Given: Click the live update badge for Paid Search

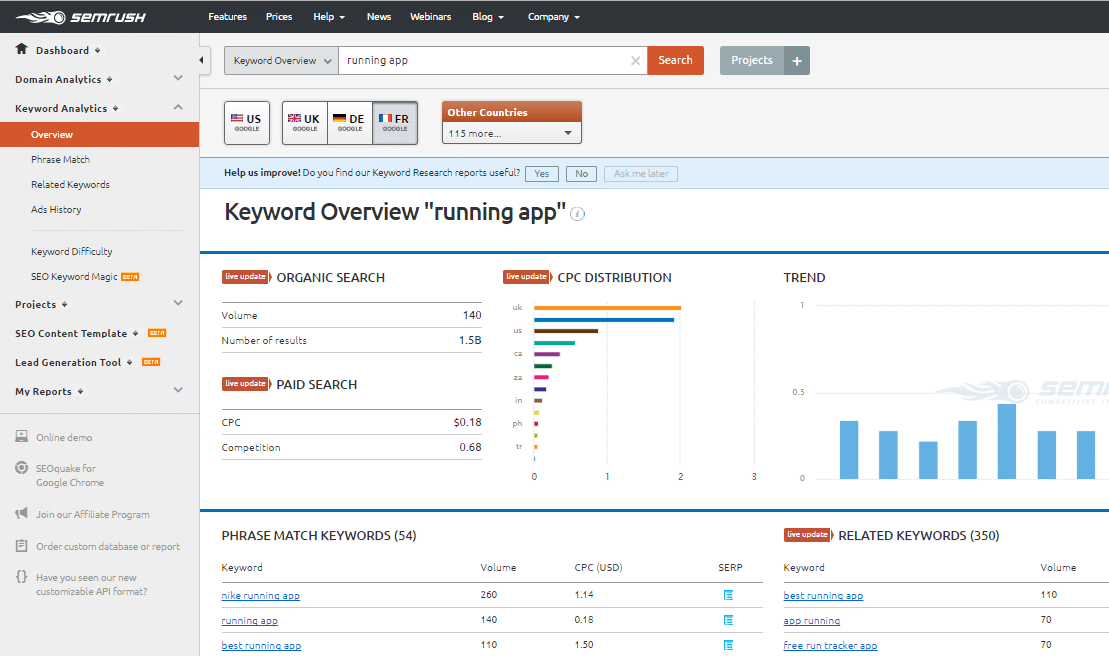Looking at the screenshot, I should pos(247,383).
